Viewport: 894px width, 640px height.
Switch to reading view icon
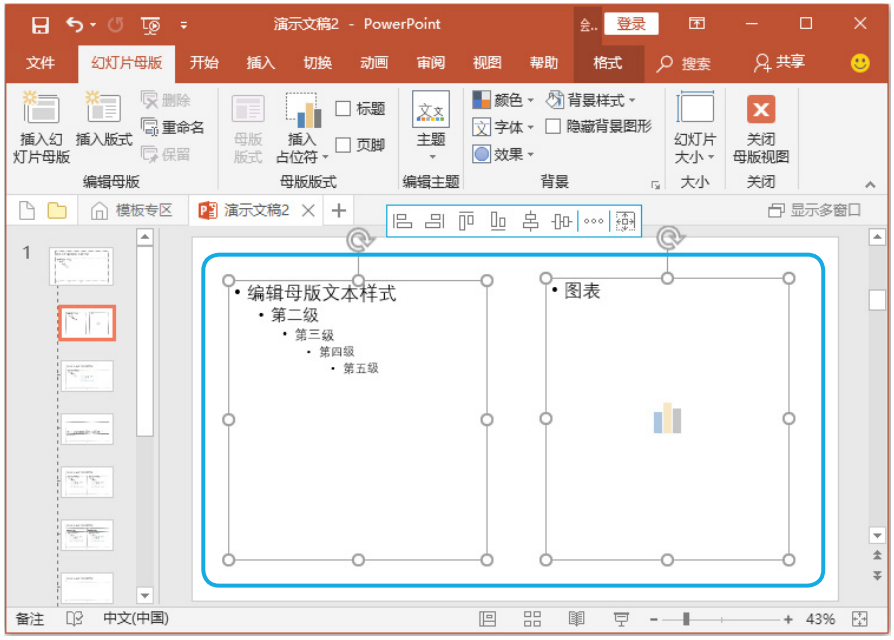[576, 619]
